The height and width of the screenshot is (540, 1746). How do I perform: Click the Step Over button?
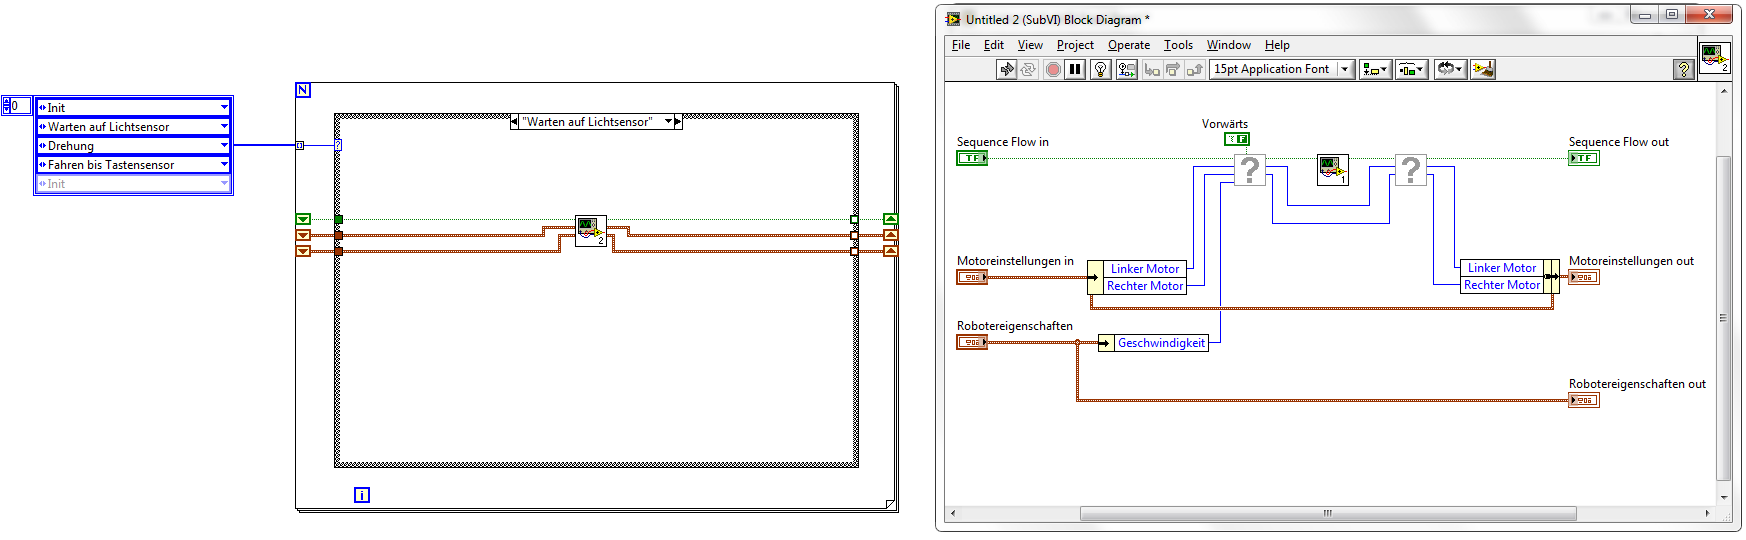(x=1173, y=69)
